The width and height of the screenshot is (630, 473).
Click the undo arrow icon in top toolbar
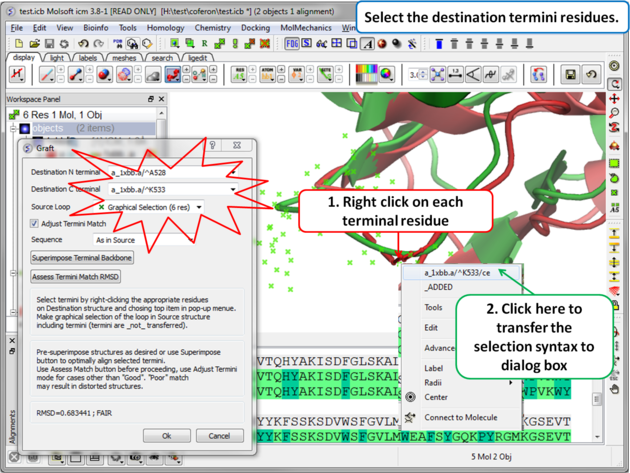[x=84, y=44]
